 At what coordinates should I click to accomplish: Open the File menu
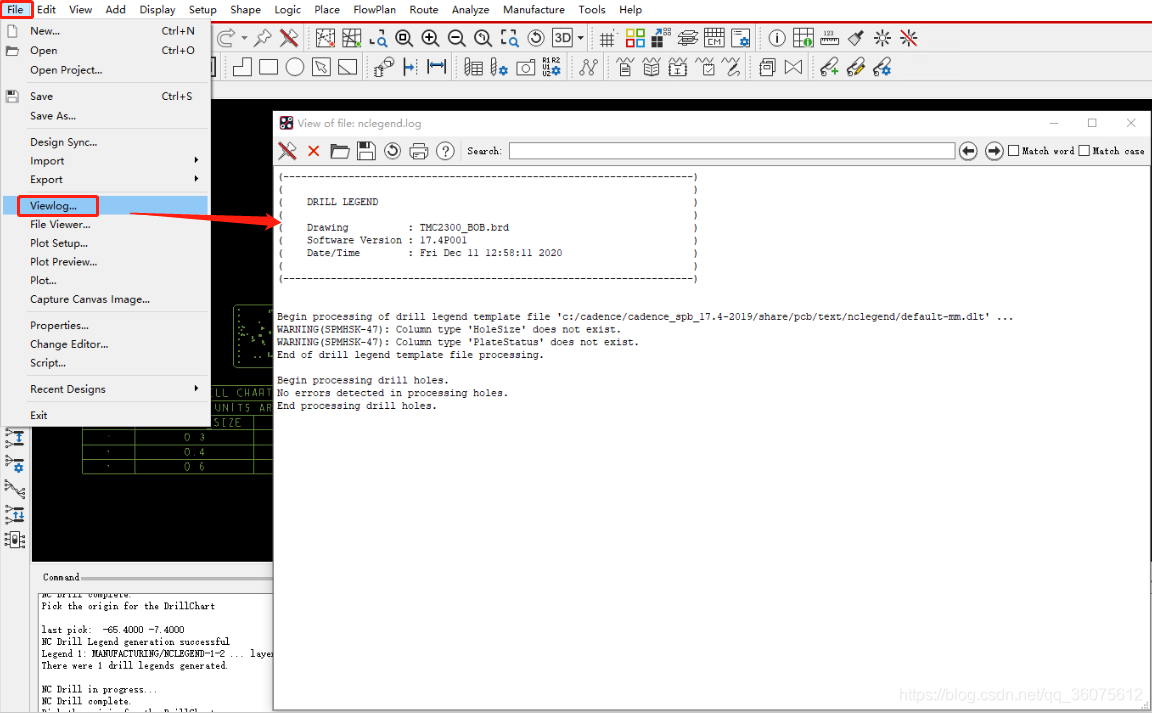(15, 10)
